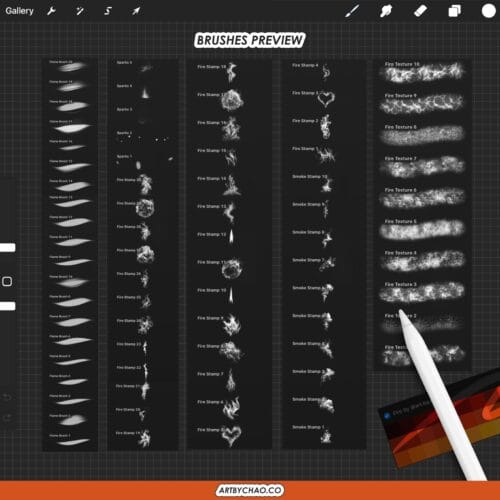Open the white active color circle
This screenshot has height=500, width=500.
(489, 11)
